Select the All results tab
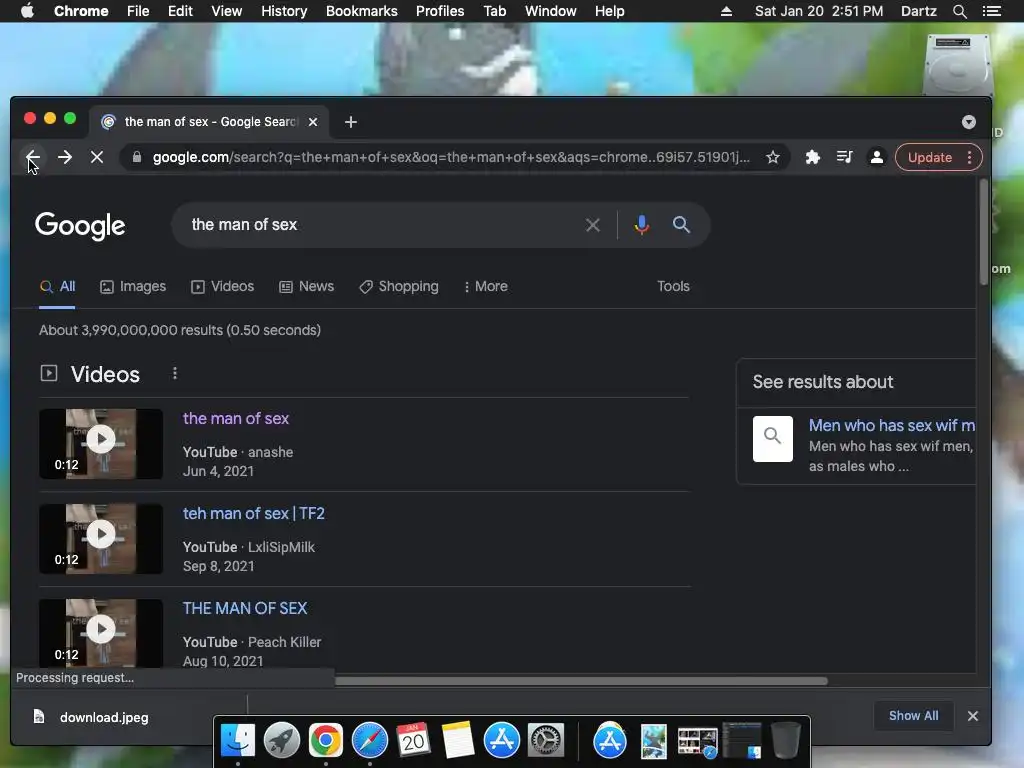 [x=57, y=287]
